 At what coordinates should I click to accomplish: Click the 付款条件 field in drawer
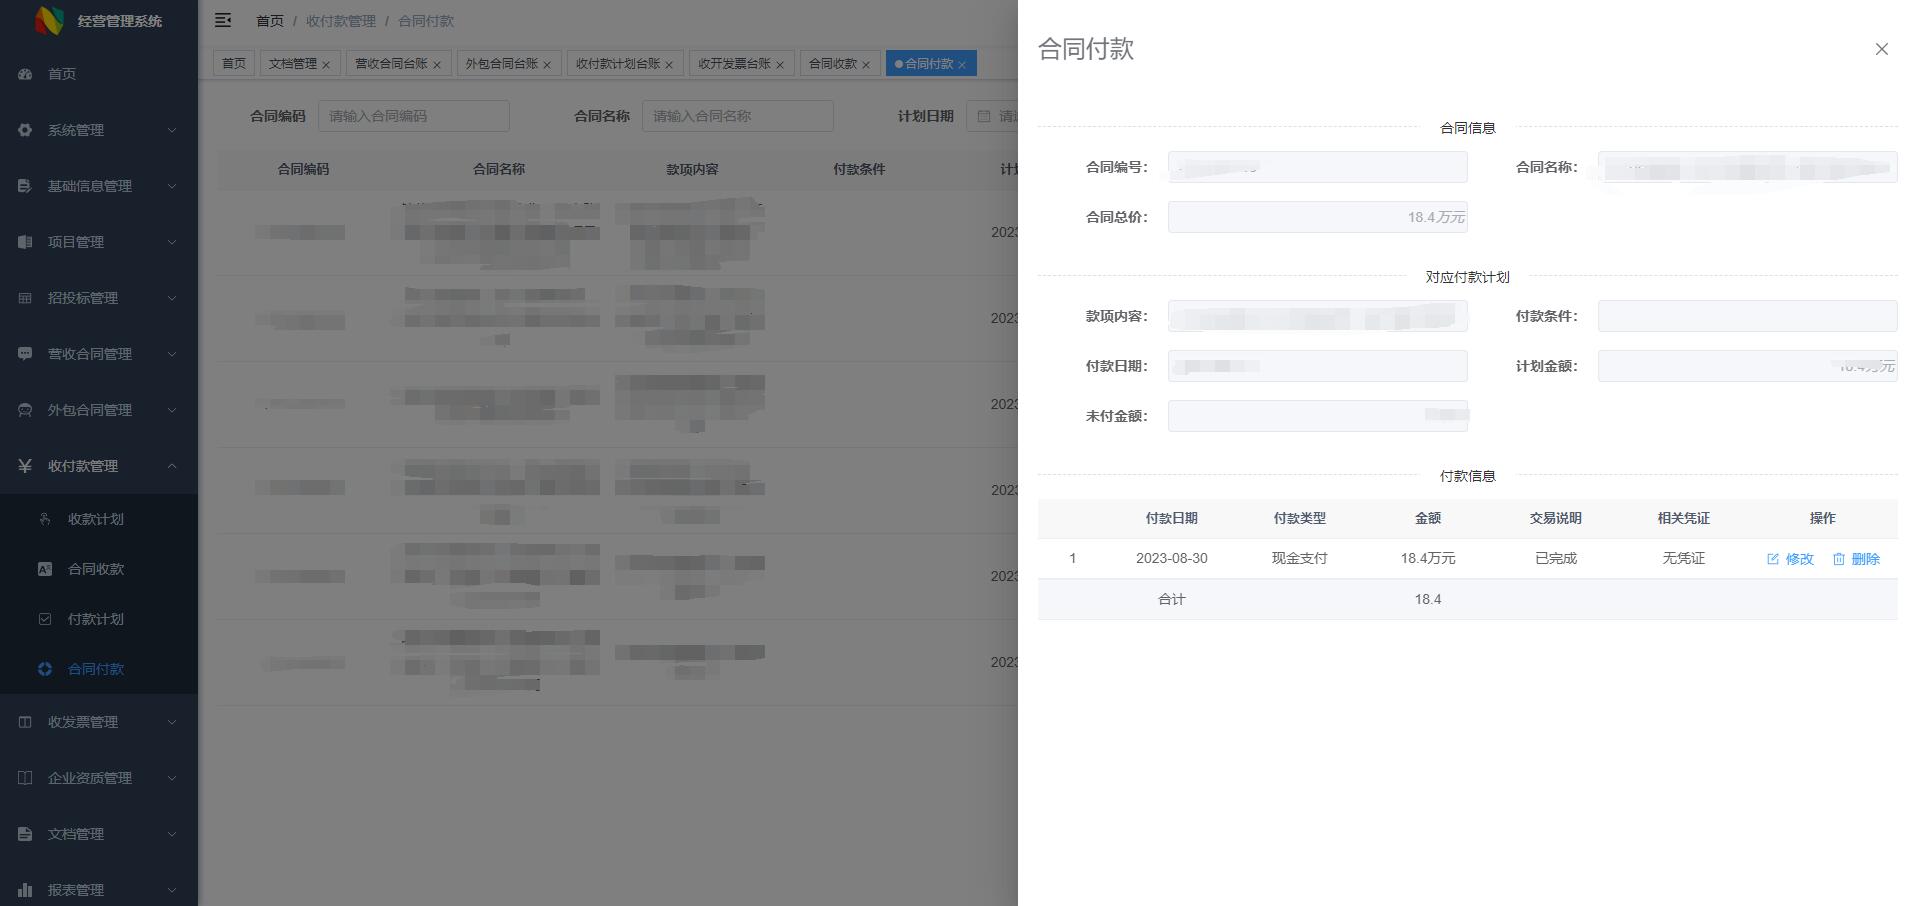point(1748,316)
